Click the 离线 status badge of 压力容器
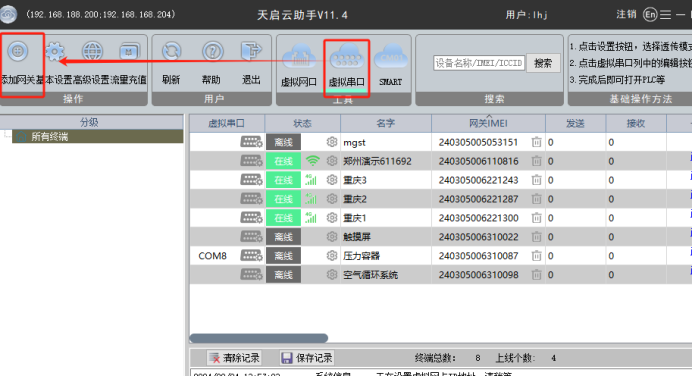693x376 pixels. point(283,255)
